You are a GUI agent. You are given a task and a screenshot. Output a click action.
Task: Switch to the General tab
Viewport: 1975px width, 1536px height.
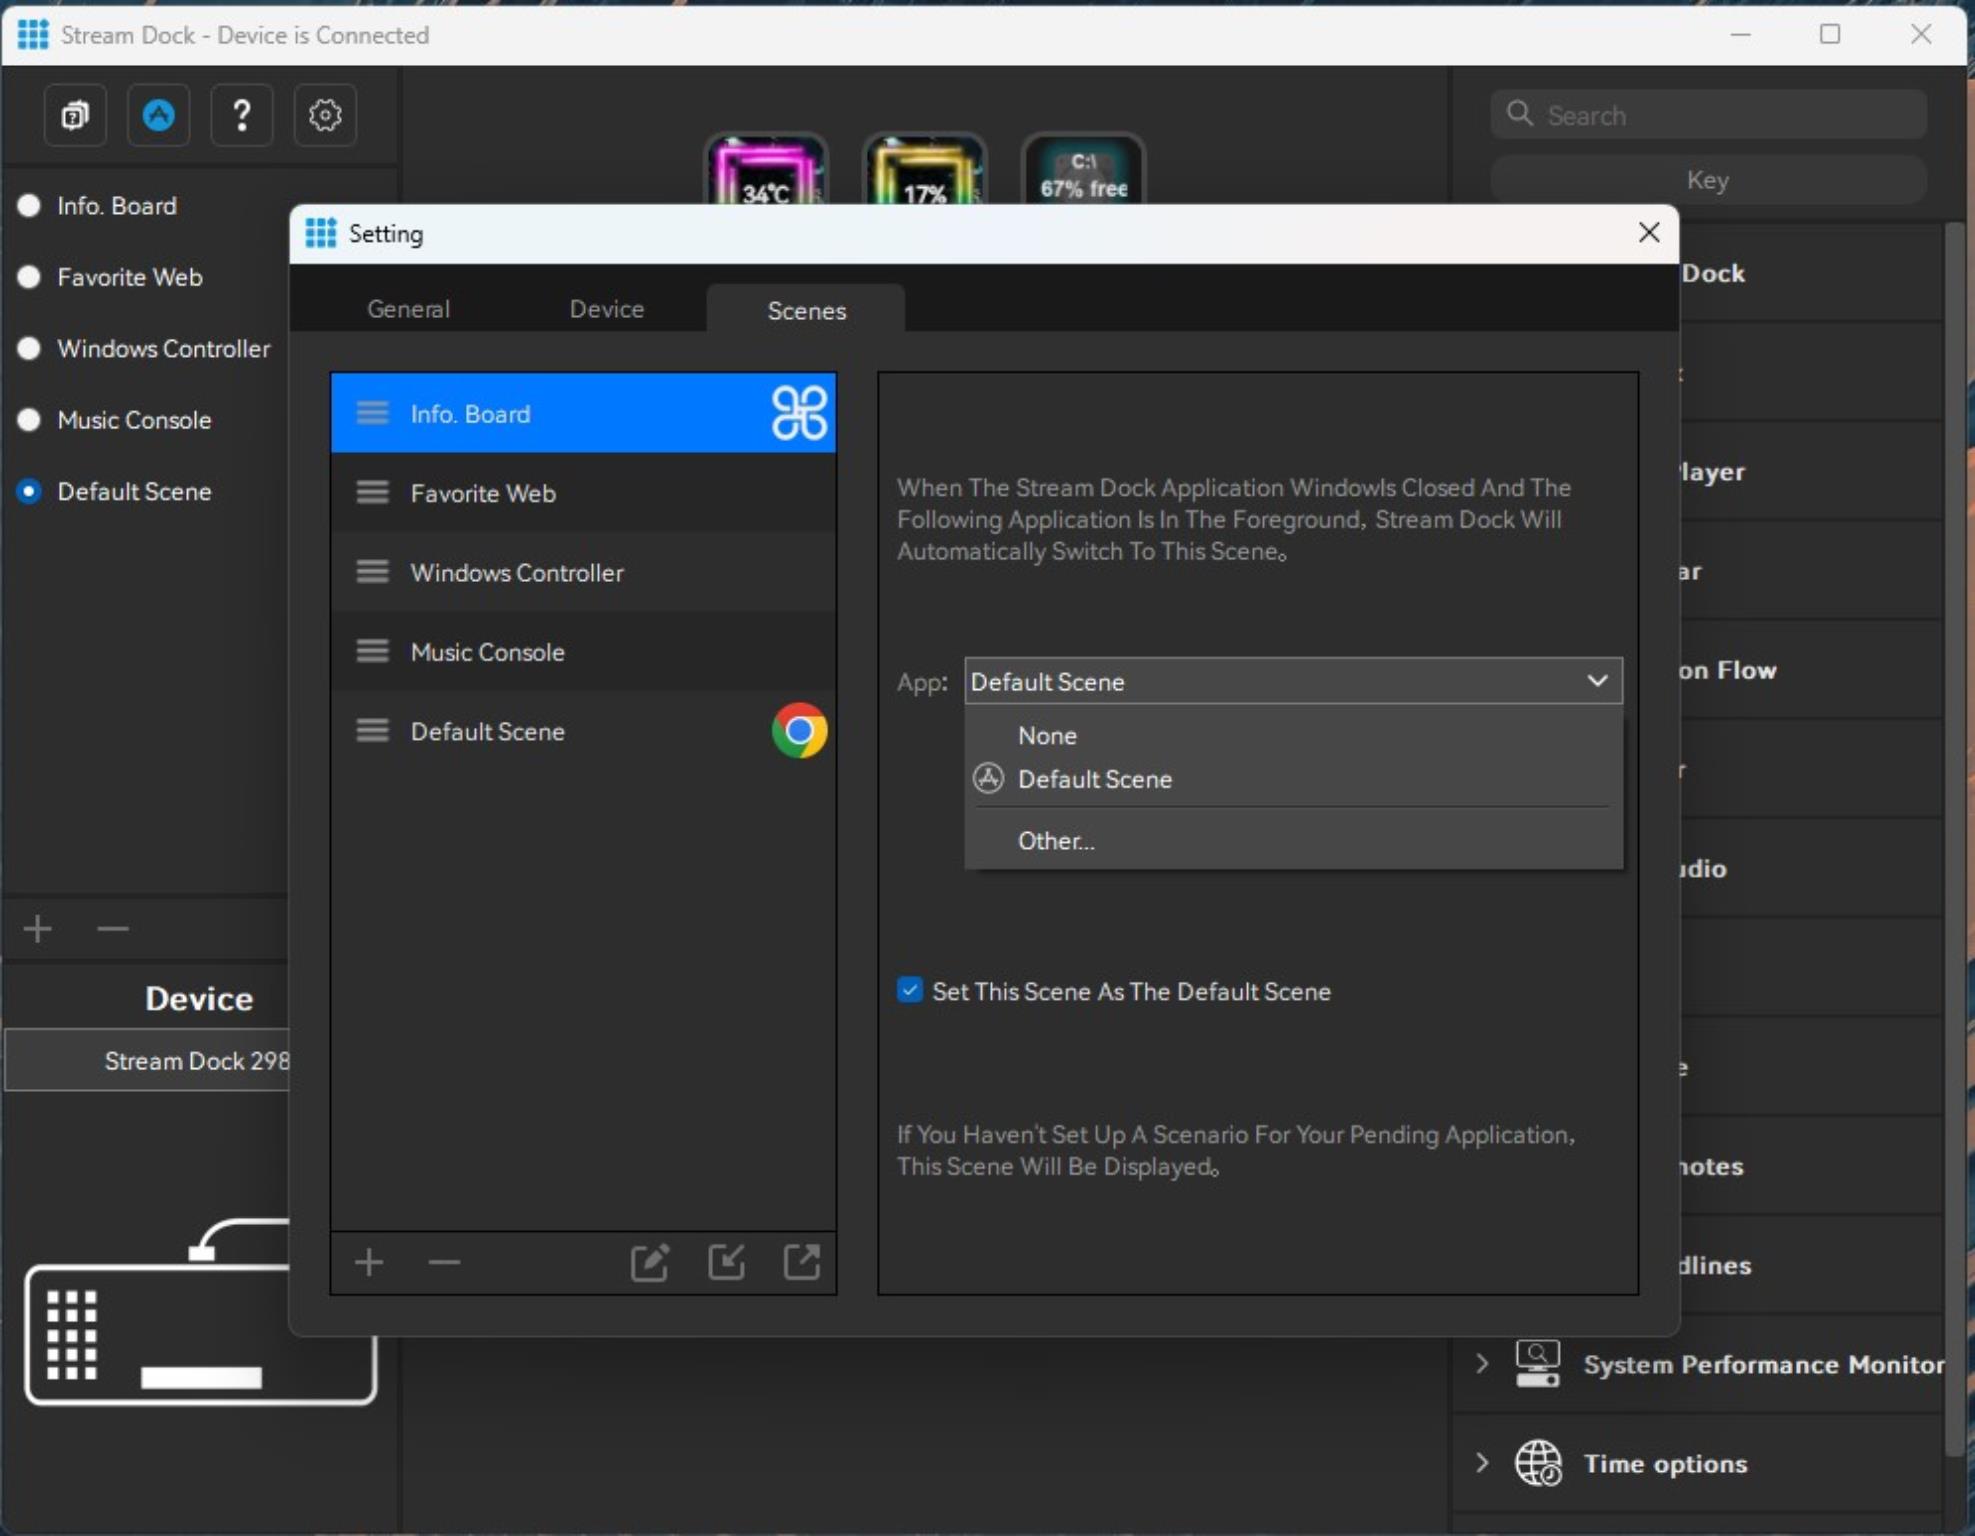click(408, 309)
